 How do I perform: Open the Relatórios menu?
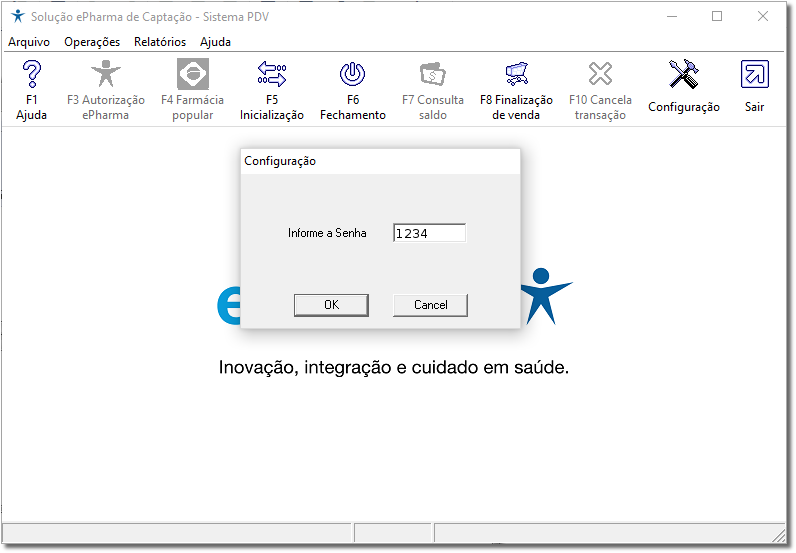click(x=160, y=42)
